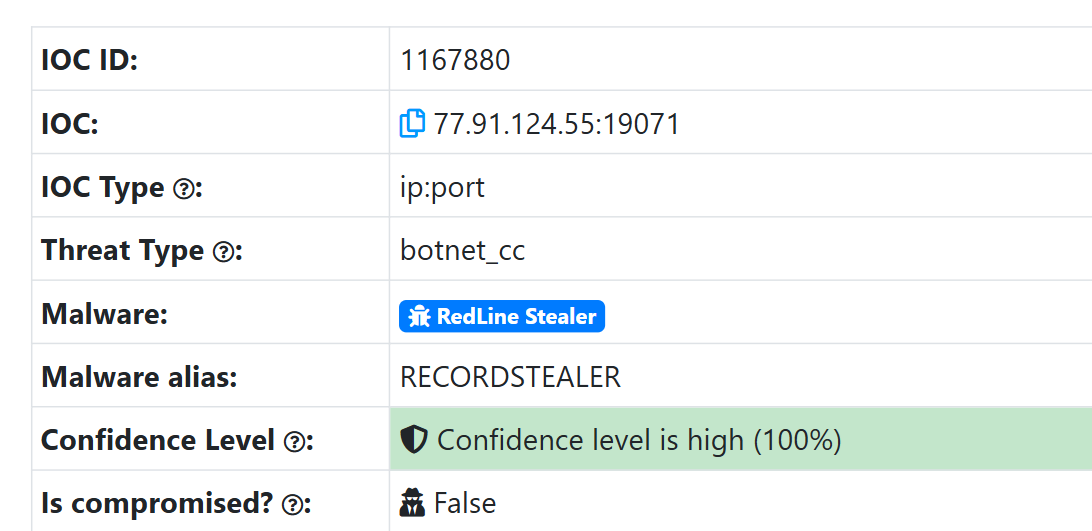The image size is (1092, 531).
Task: Click the IOC ID value 1167880
Action: pos(455,61)
